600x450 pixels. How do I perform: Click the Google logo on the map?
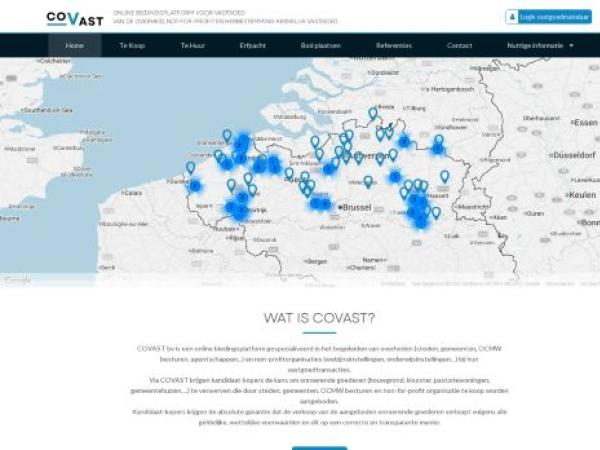(x=17, y=280)
